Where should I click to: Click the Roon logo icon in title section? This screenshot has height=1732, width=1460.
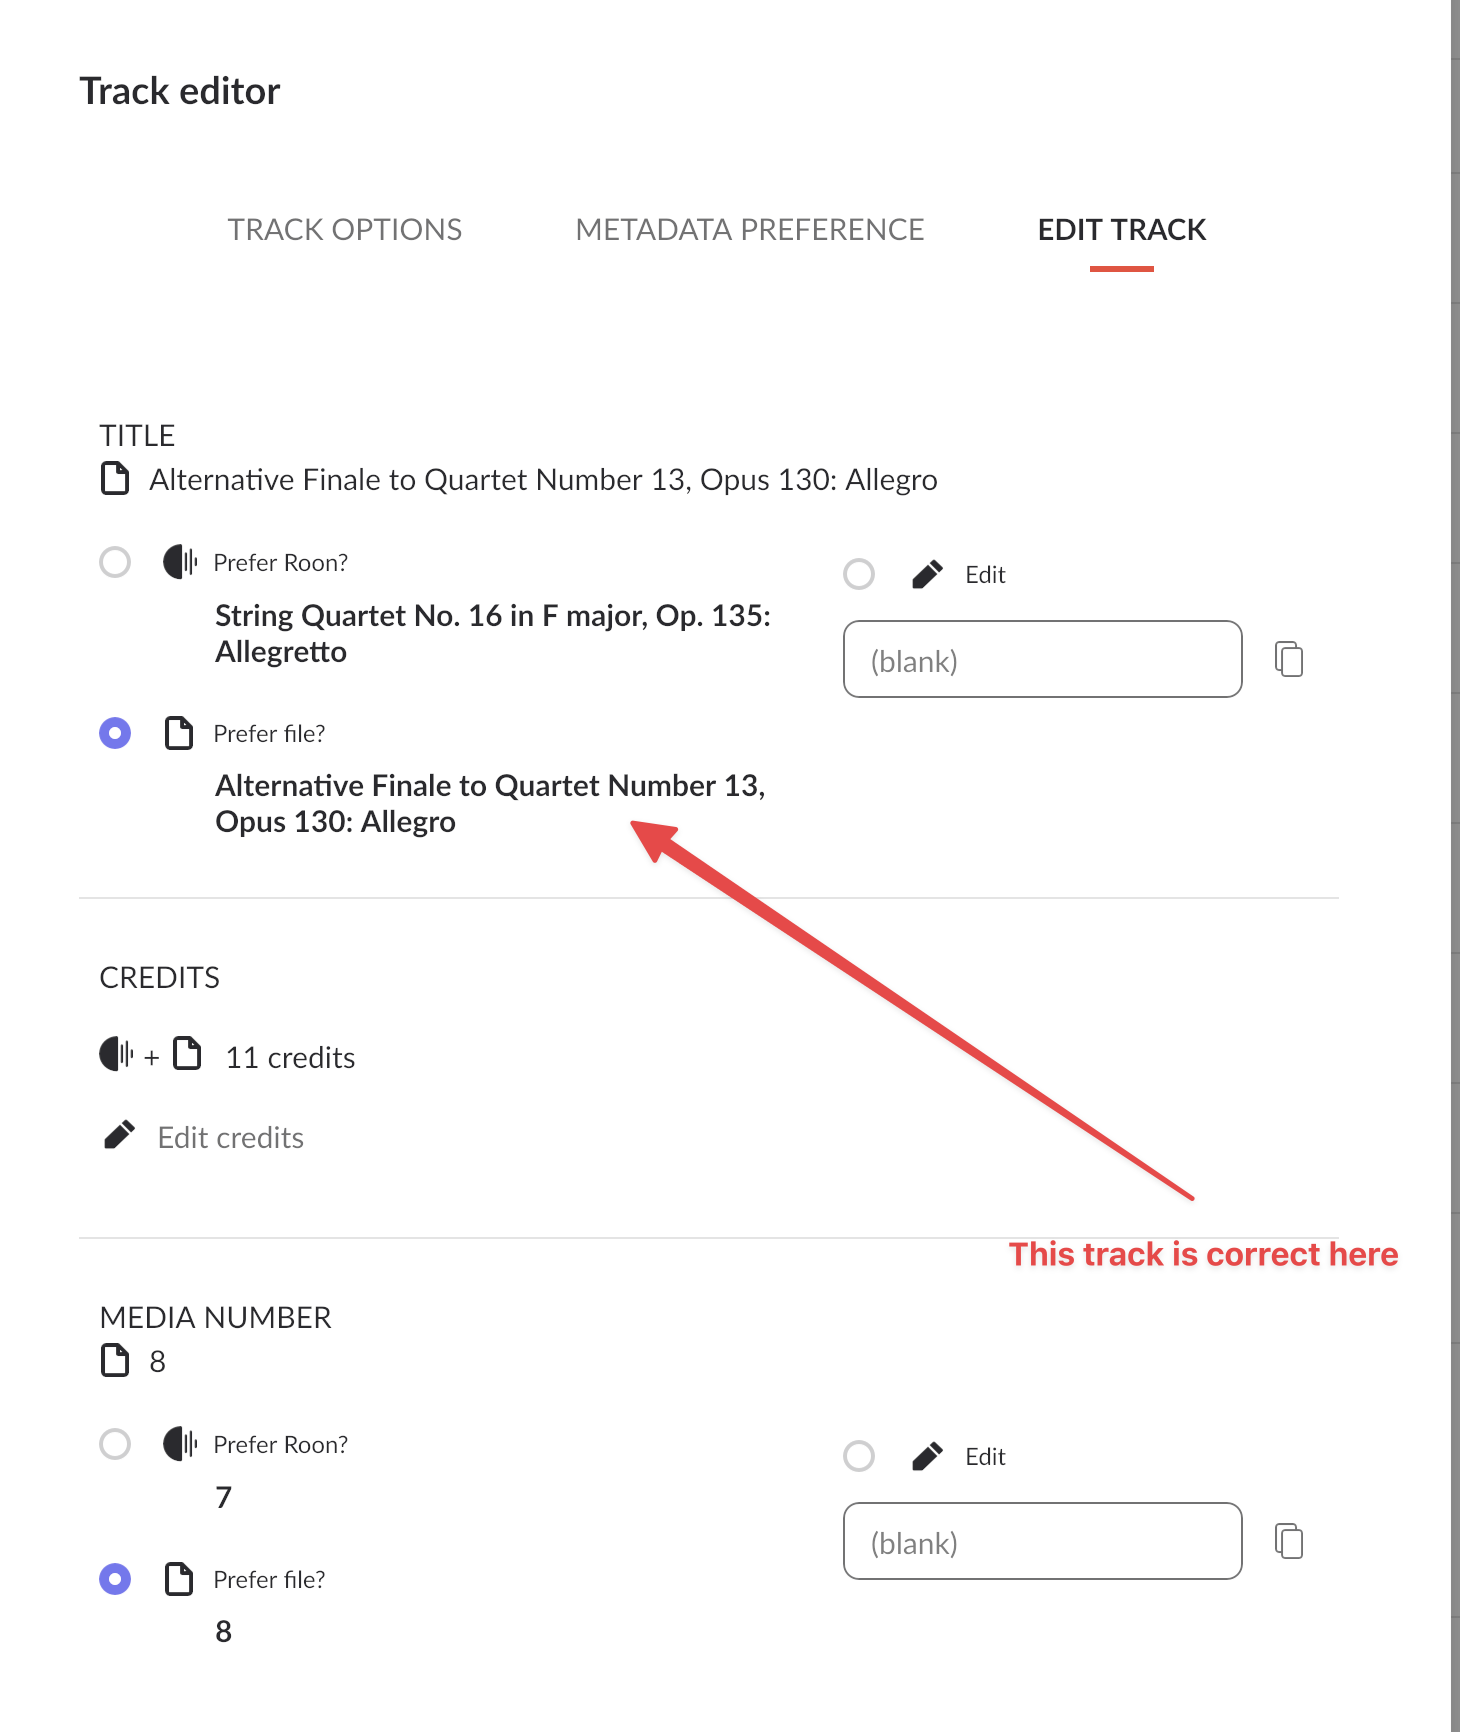pyautogui.click(x=180, y=562)
